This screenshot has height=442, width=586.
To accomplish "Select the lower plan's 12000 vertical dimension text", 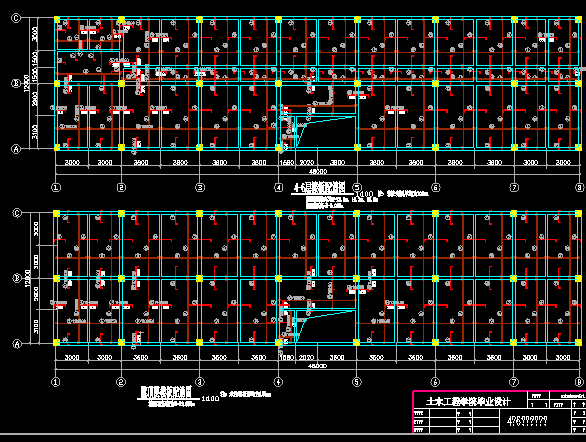I will click(x=27, y=278).
